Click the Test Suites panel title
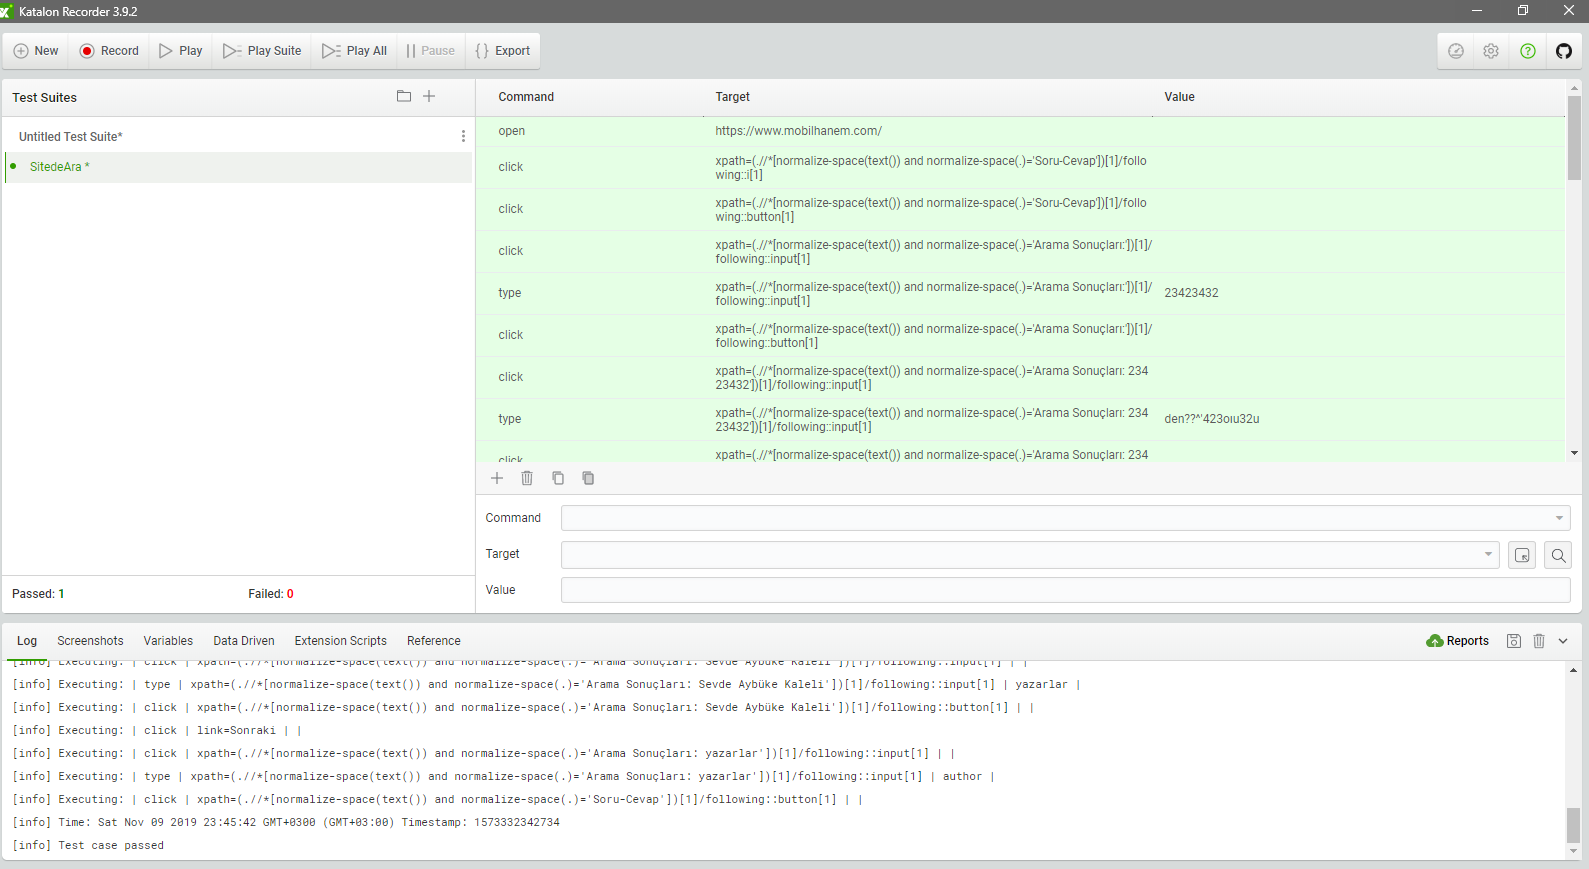Viewport: 1589px width, 869px height. (44, 97)
